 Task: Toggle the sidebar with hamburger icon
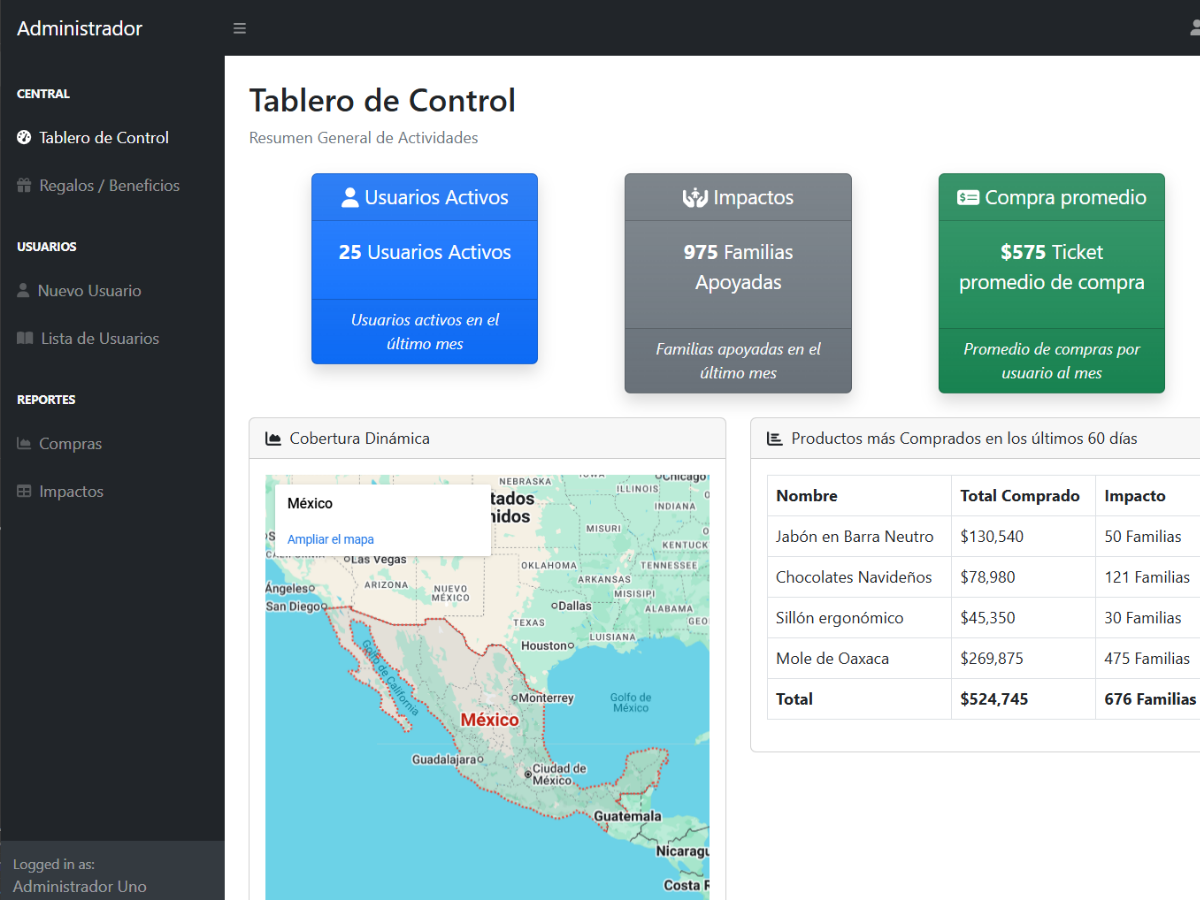coord(240,28)
